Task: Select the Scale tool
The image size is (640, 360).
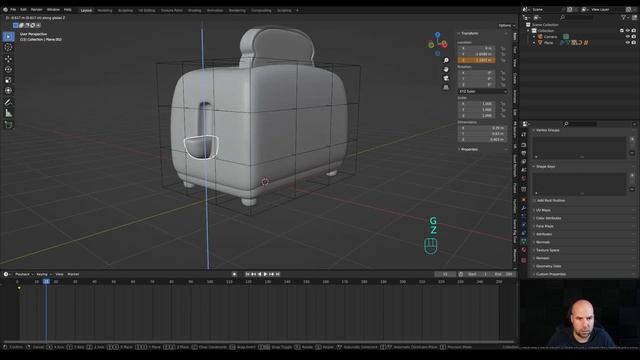Action: point(8,80)
